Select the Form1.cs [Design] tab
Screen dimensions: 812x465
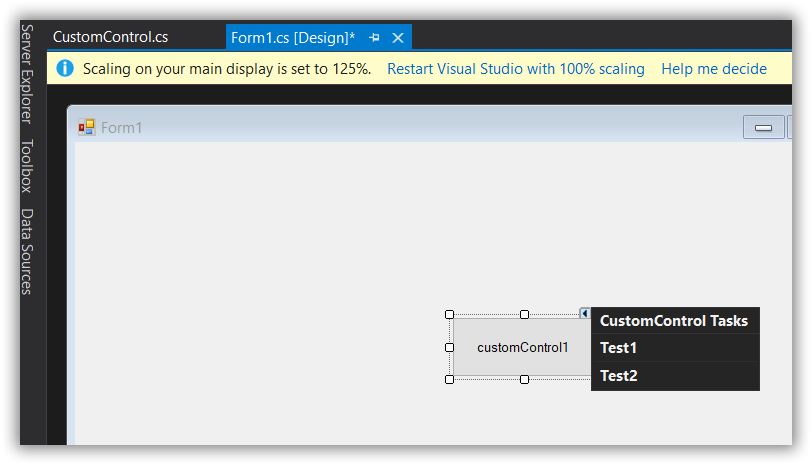(292, 37)
